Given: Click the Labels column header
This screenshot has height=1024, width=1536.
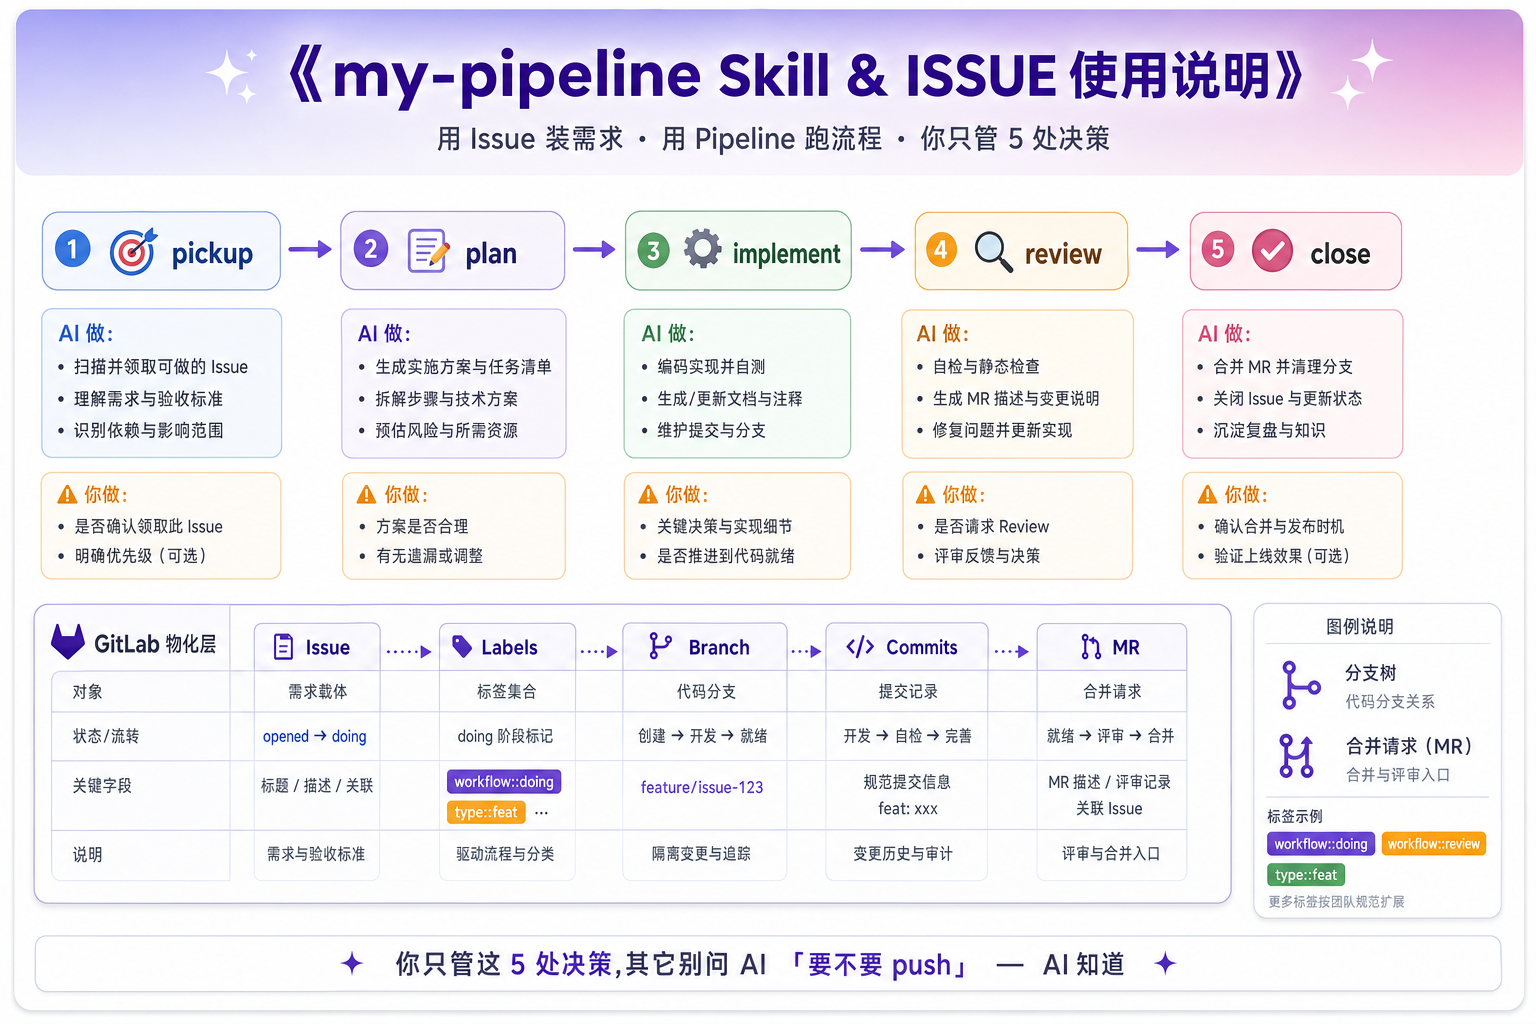Looking at the screenshot, I should pyautogui.click(x=507, y=647).
